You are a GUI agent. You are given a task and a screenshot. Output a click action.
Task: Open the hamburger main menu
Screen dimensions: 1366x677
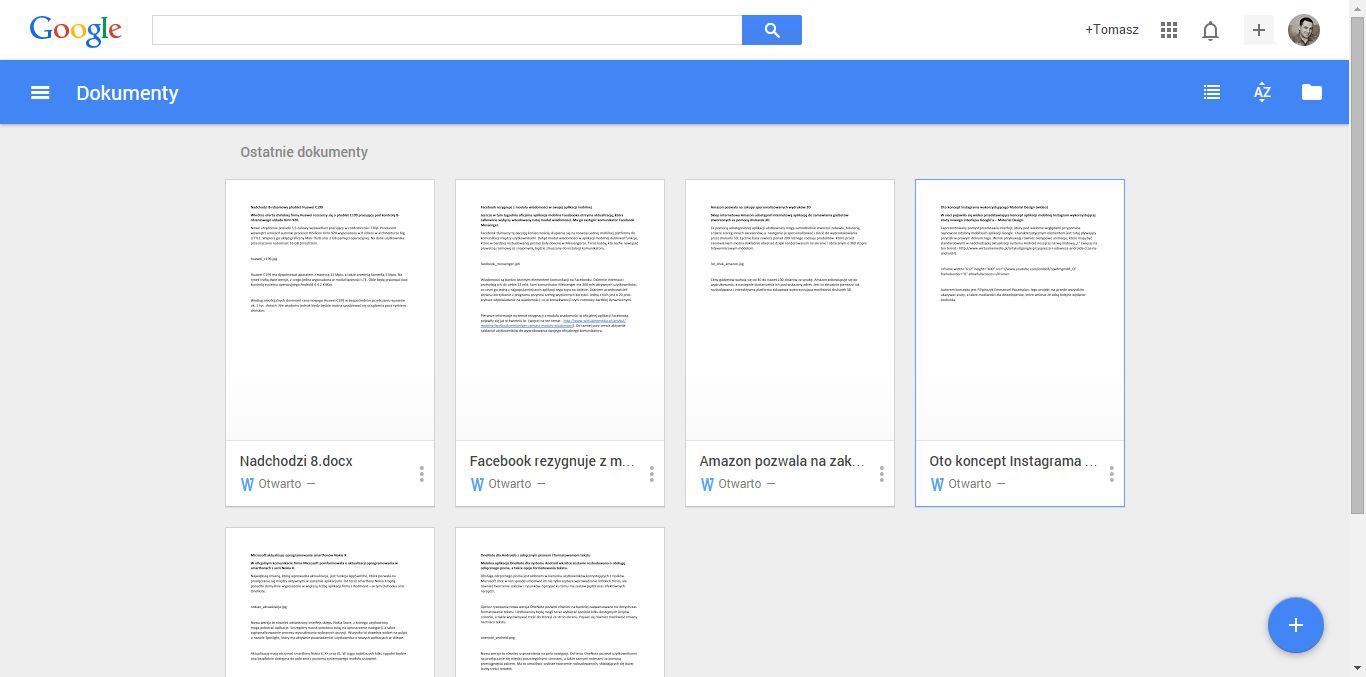coord(40,93)
